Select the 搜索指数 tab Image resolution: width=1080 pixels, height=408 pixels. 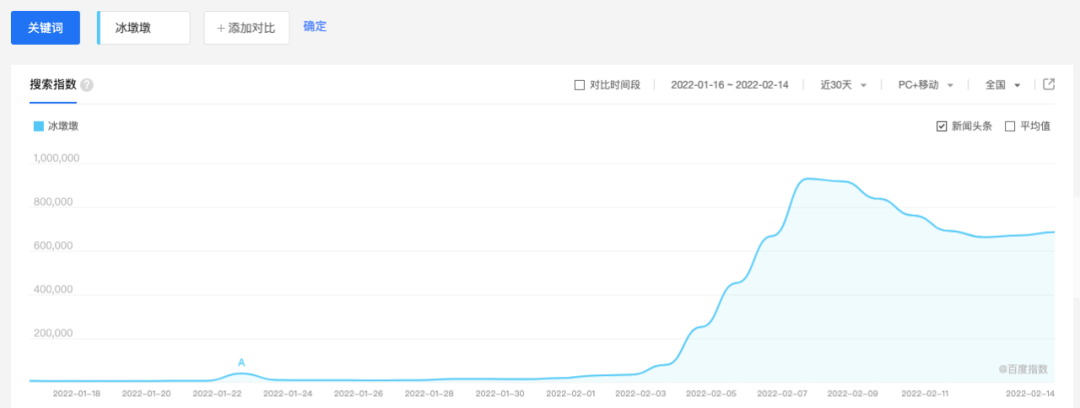(x=53, y=85)
